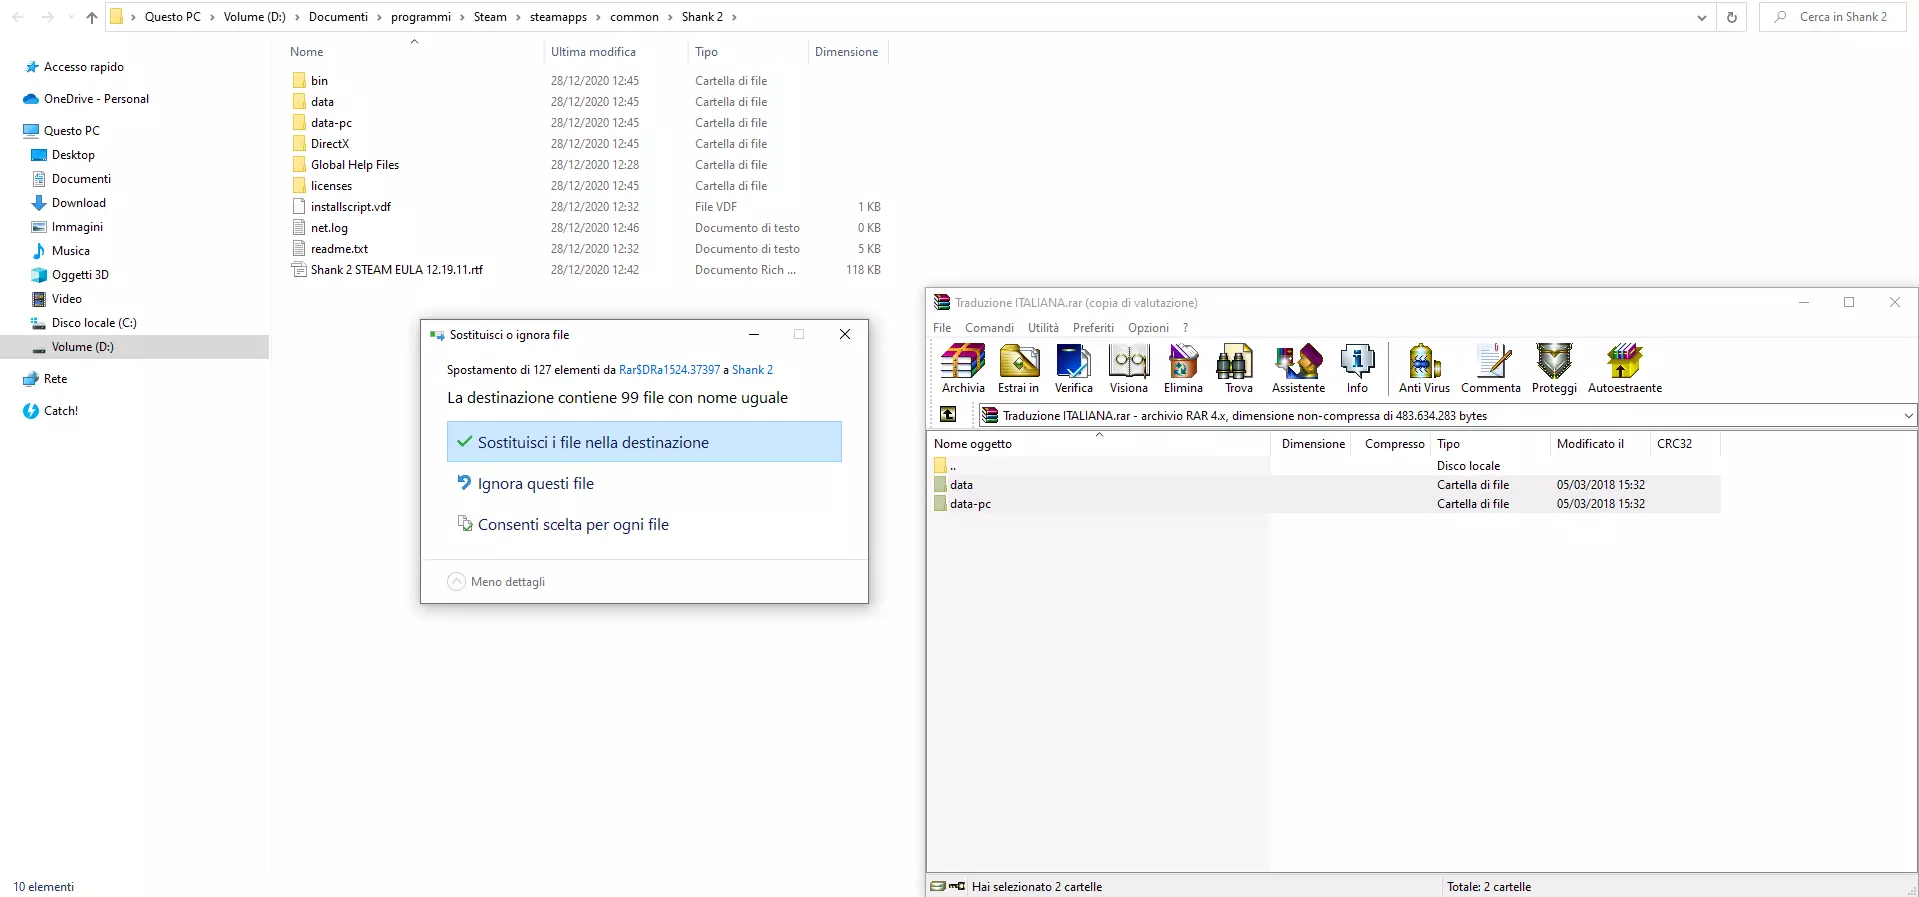
Task: Click the Commenta toolbar icon
Action: coord(1490,368)
